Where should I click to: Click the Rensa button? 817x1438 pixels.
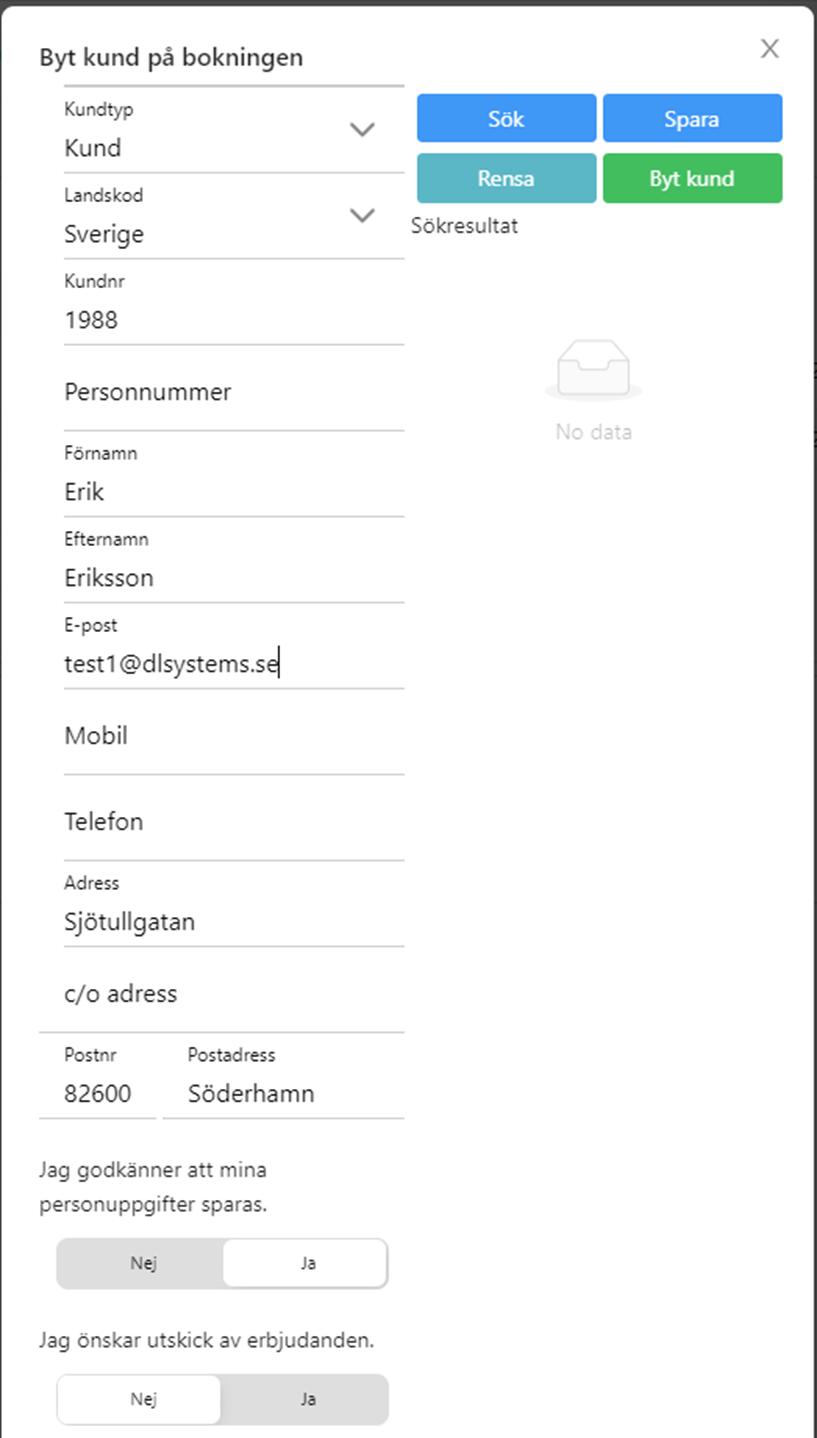click(507, 179)
